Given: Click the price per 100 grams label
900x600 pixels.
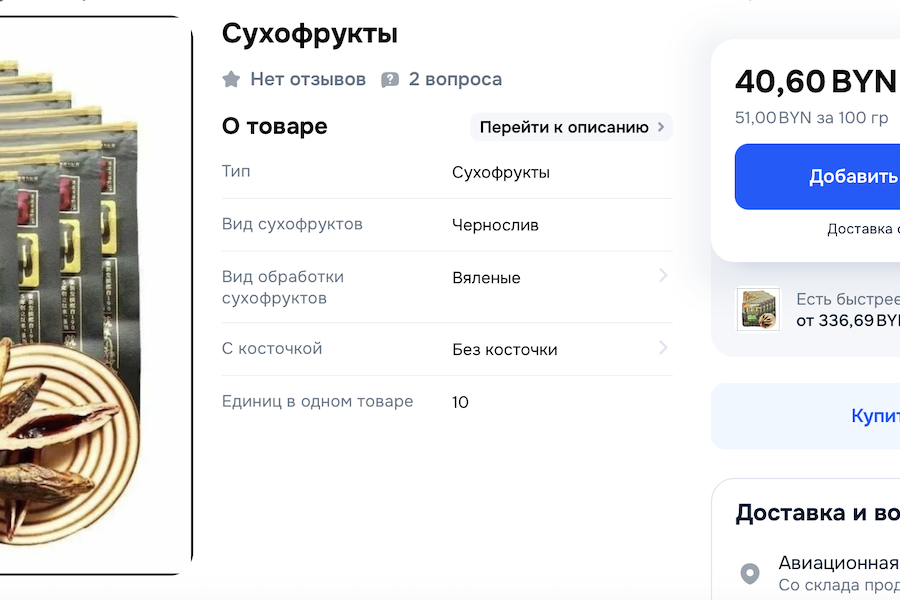Looking at the screenshot, I should (x=814, y=116).
